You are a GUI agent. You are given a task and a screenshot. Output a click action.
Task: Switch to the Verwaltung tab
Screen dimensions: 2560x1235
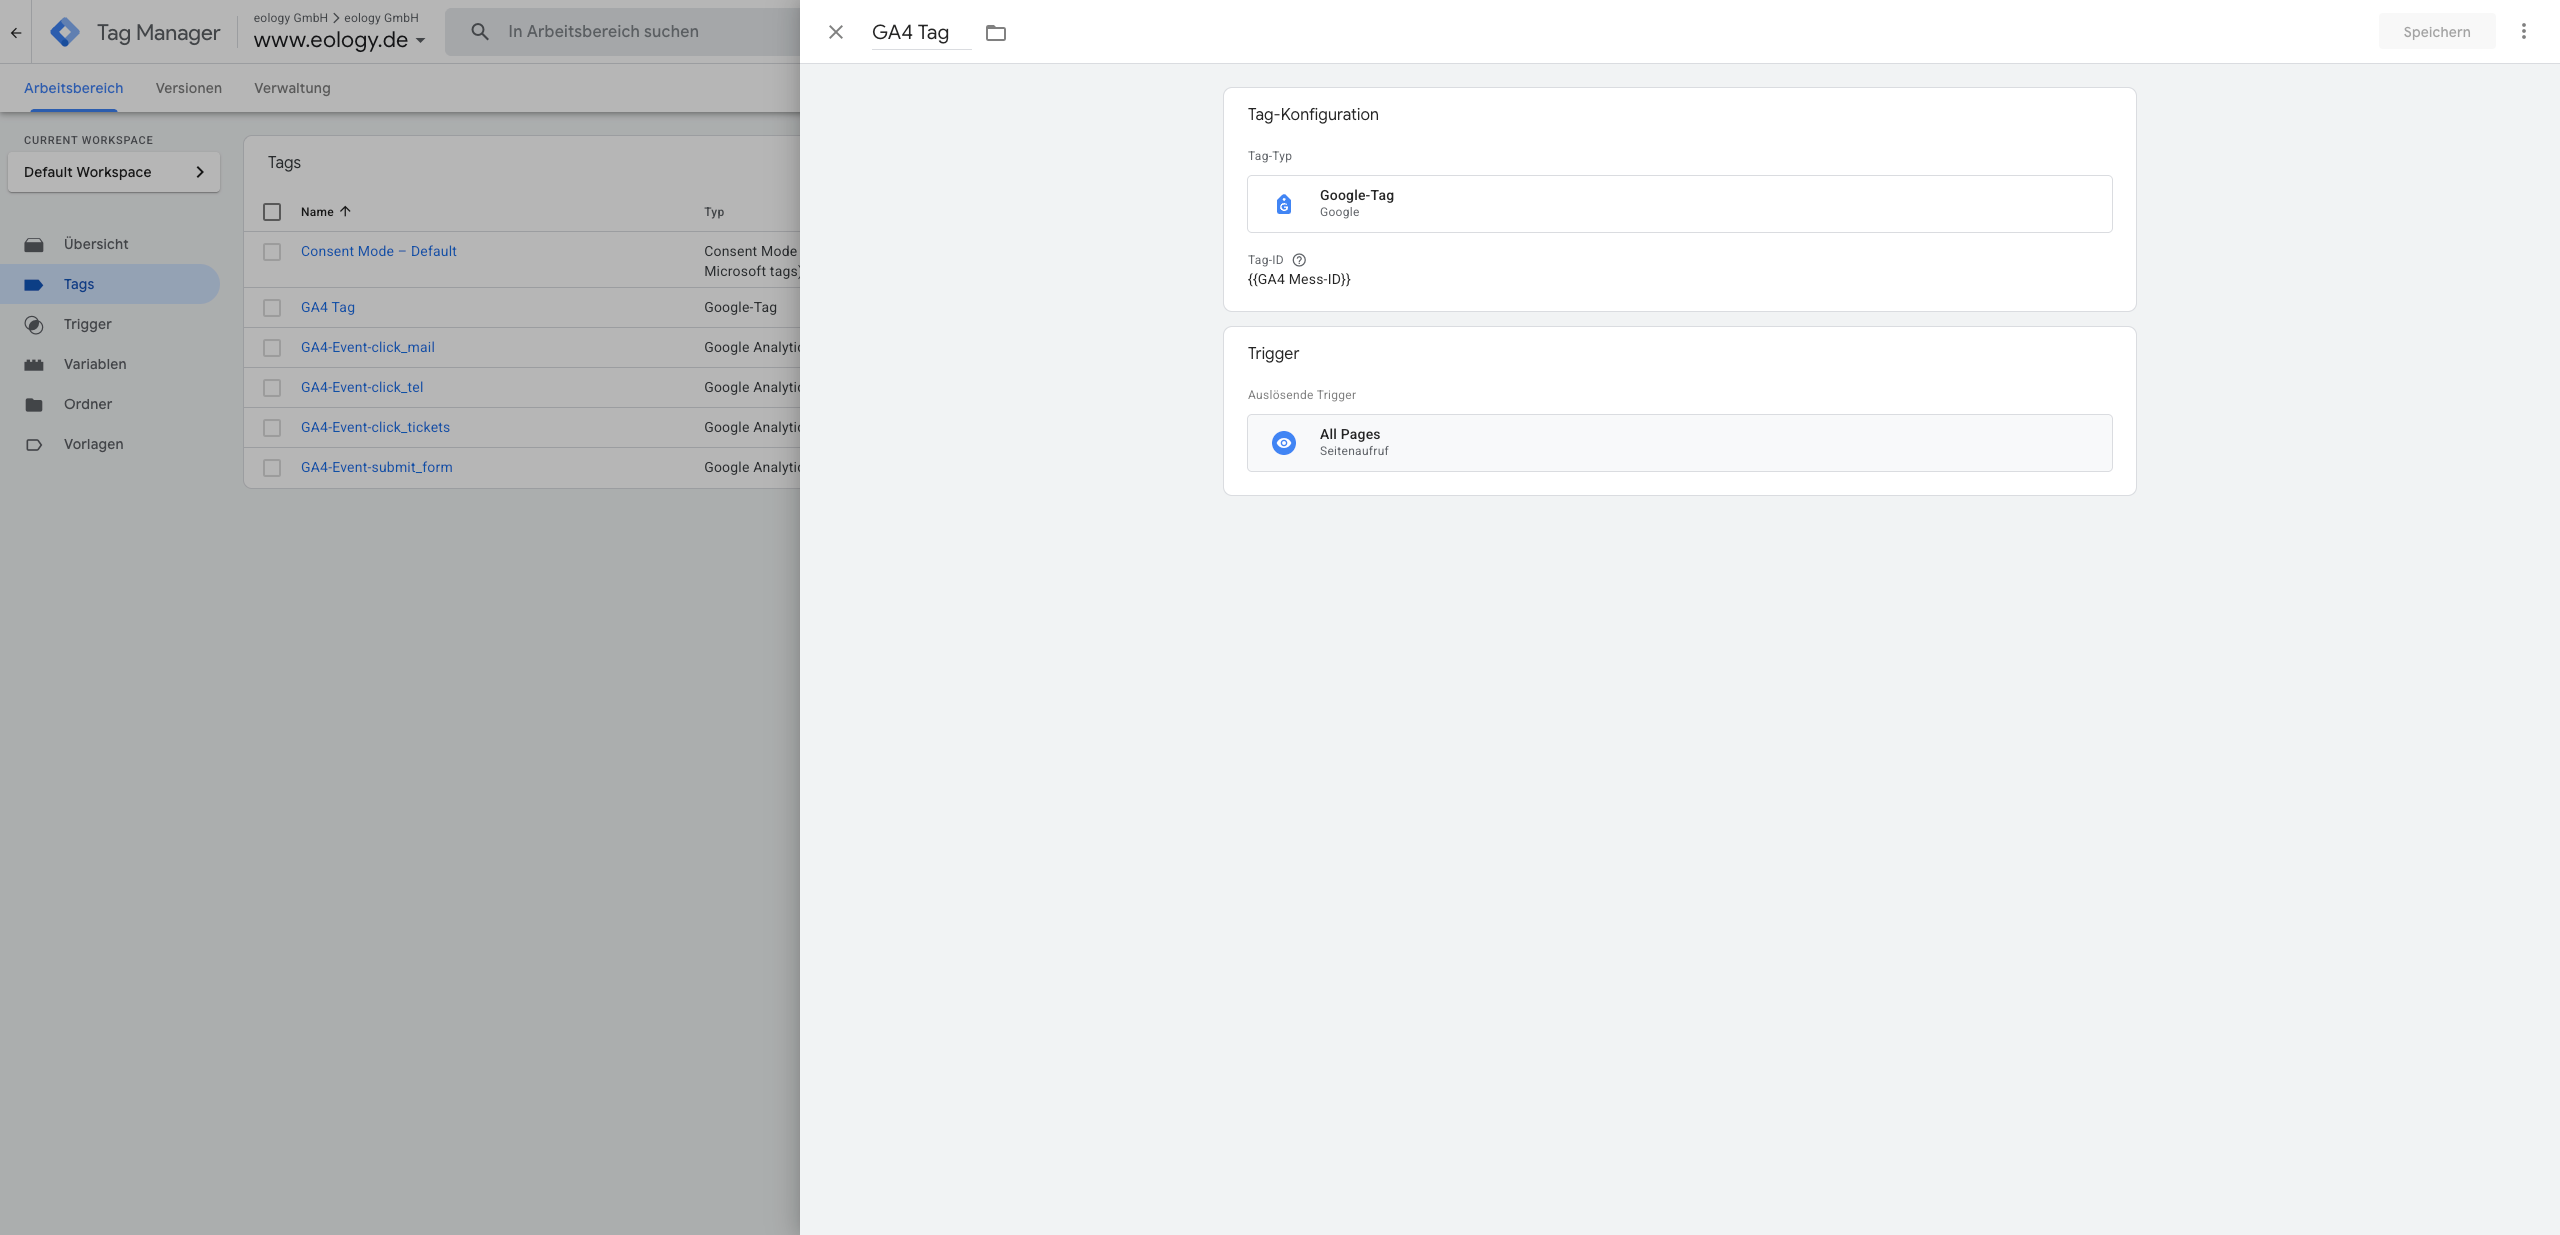[292, 88]
